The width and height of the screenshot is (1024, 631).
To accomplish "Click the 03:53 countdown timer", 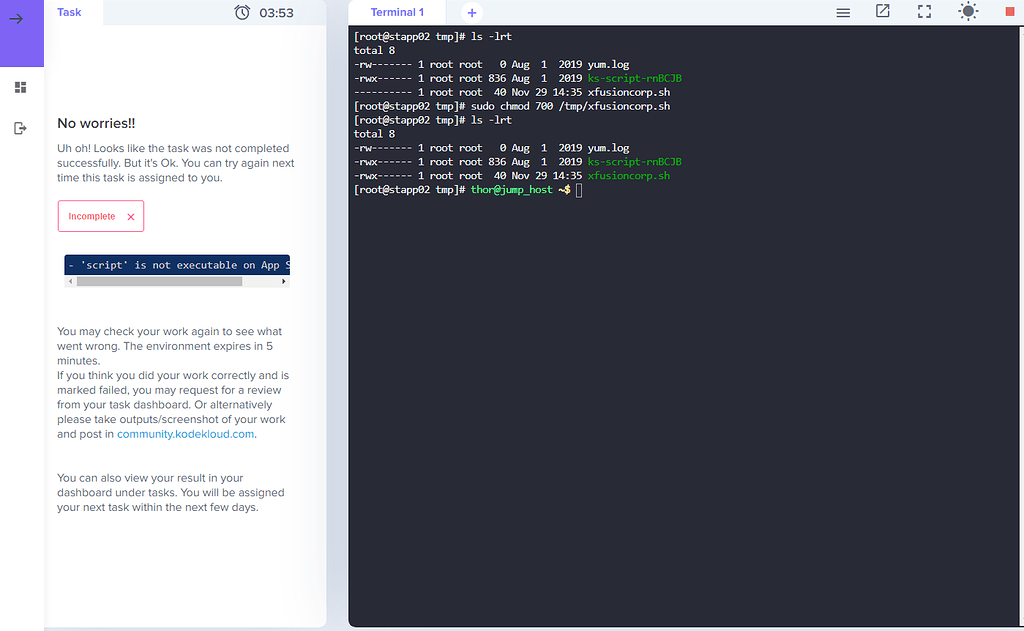I will pyautogui.click(x=276, y=13).
